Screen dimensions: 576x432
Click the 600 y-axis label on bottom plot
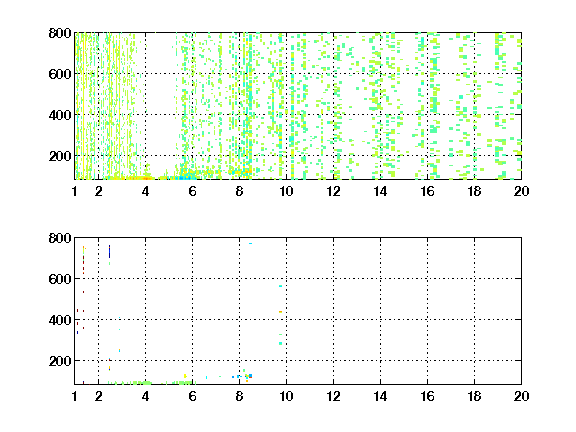(60, 279)
